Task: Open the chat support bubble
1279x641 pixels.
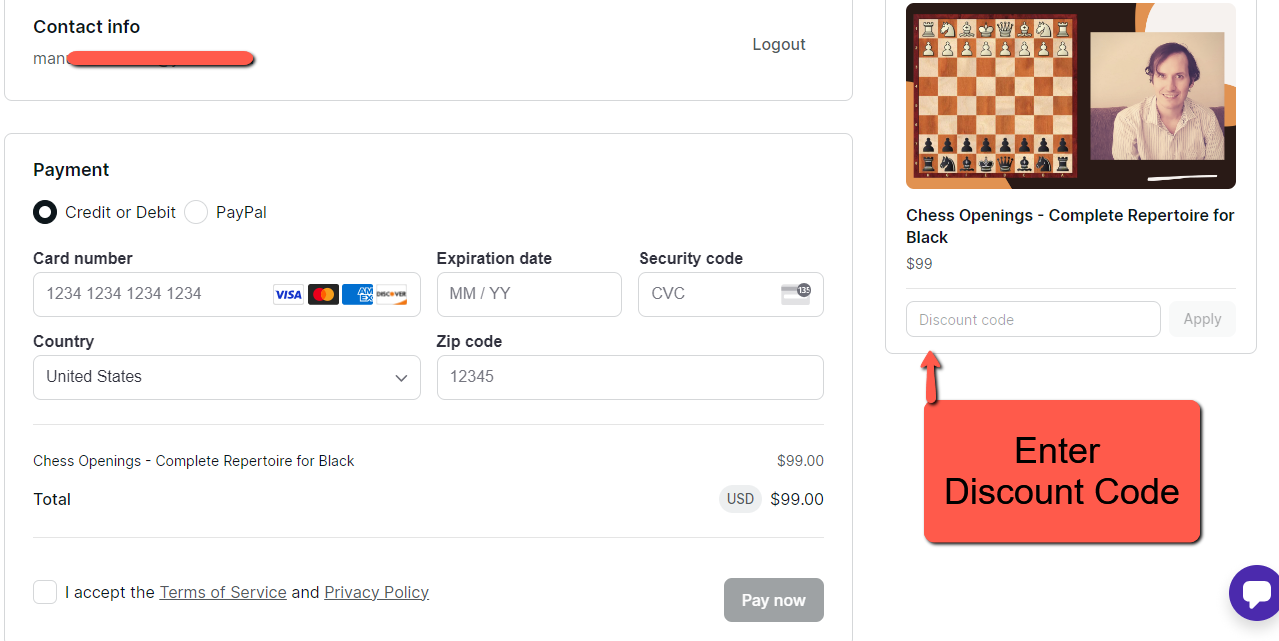Action: [1256, 593]
